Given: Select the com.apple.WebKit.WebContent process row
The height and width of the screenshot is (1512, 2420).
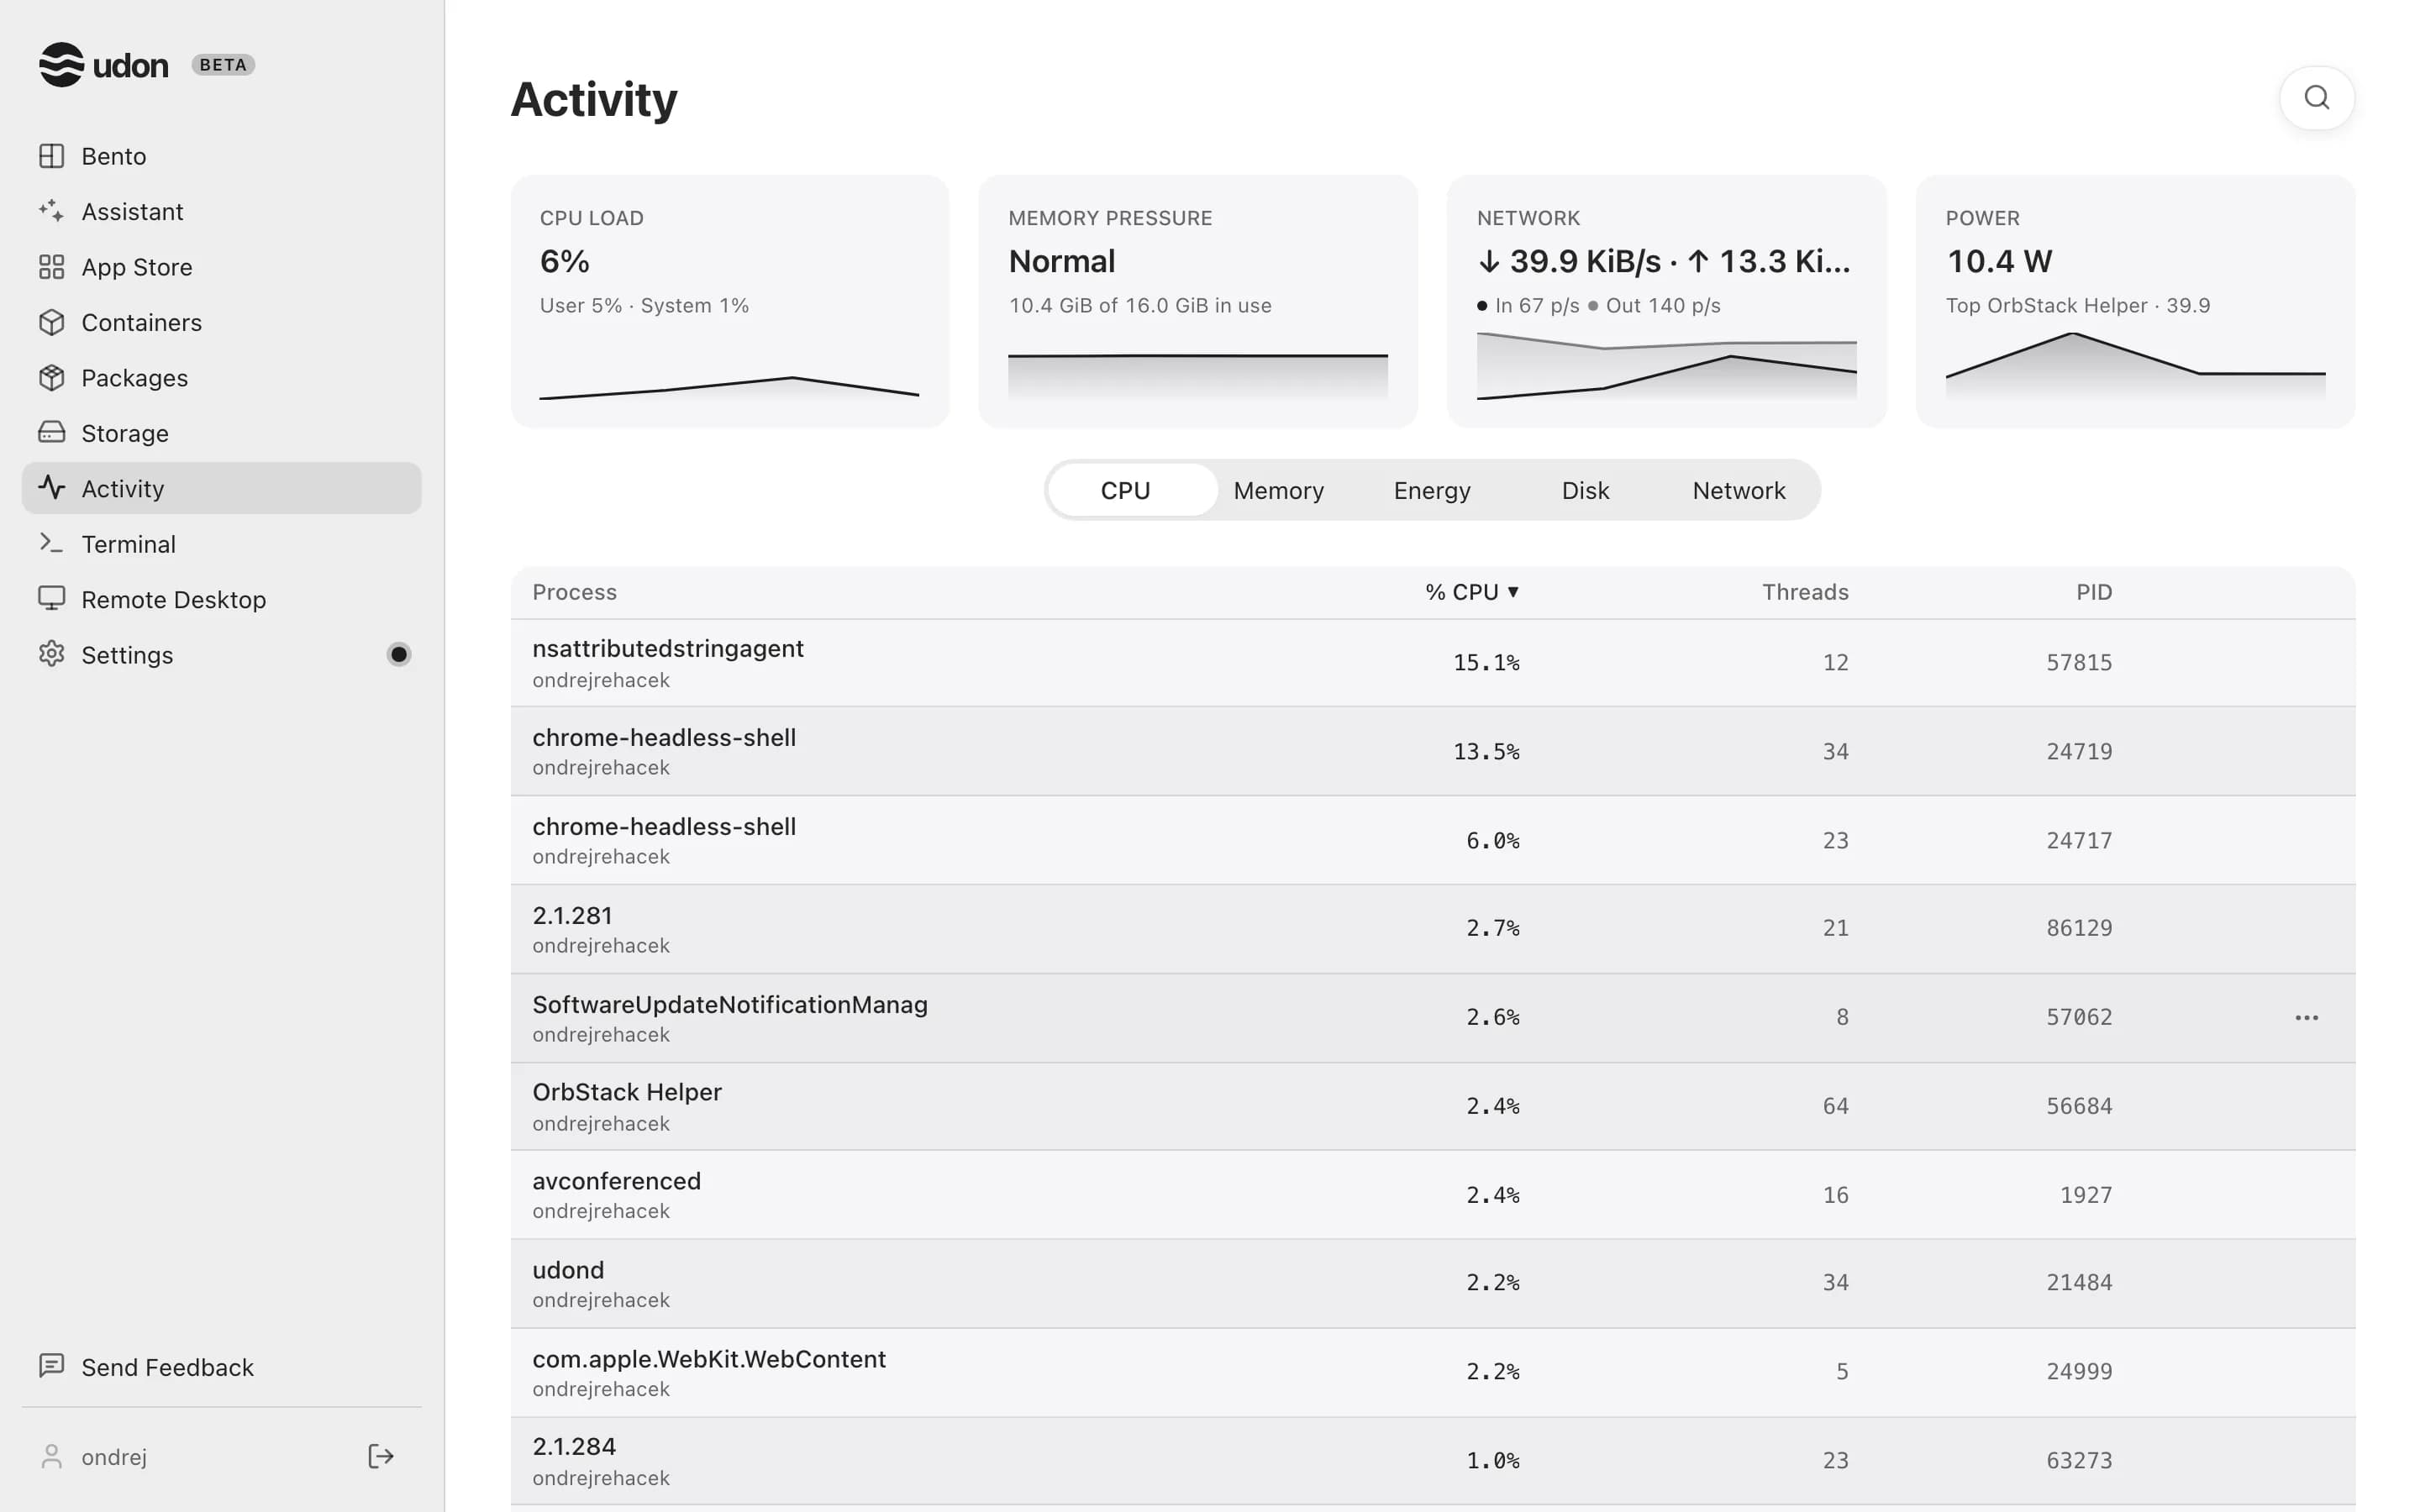Looking at the screenshot, I should 1432,1372.
